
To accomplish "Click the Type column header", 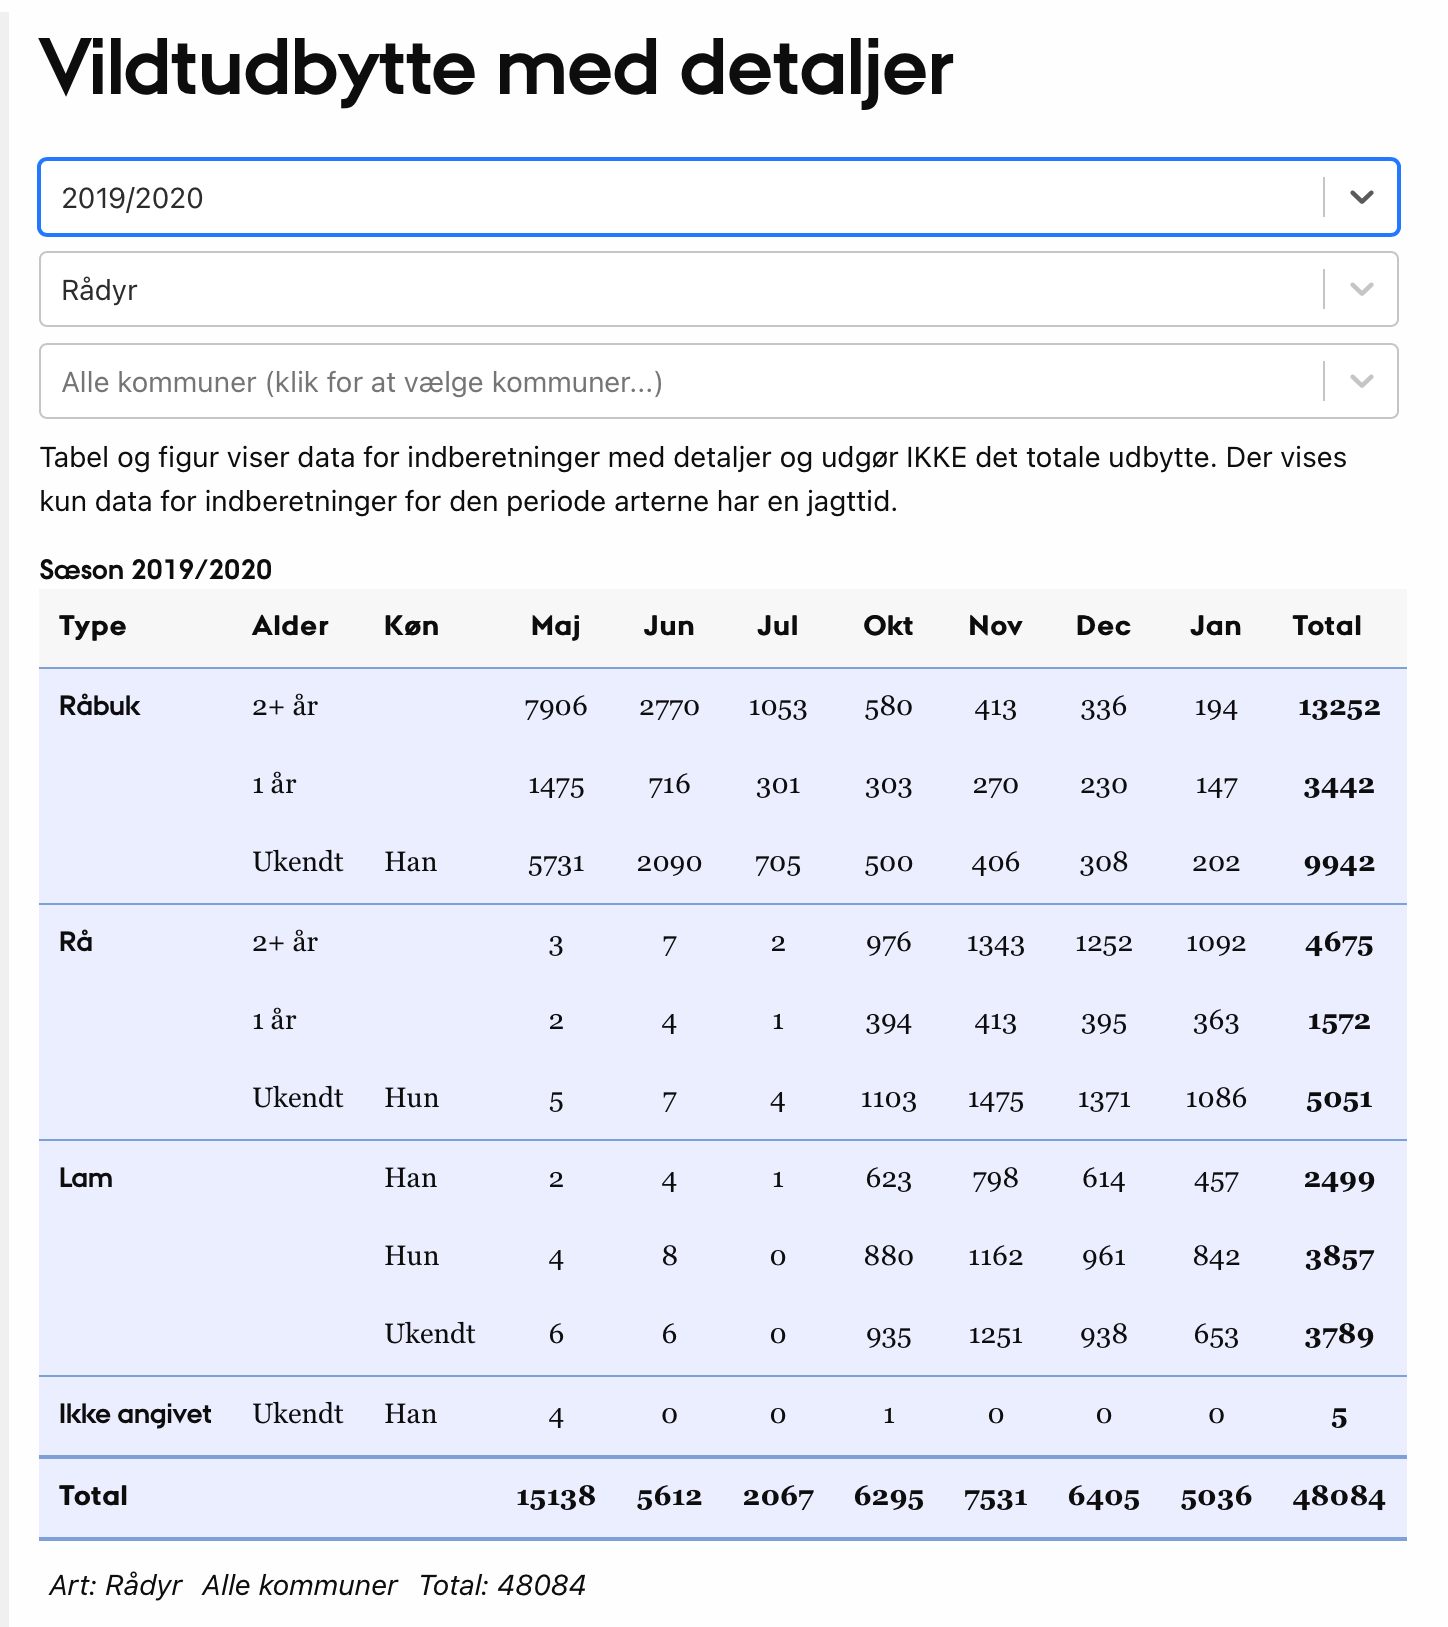I will (x=93, y=626).
